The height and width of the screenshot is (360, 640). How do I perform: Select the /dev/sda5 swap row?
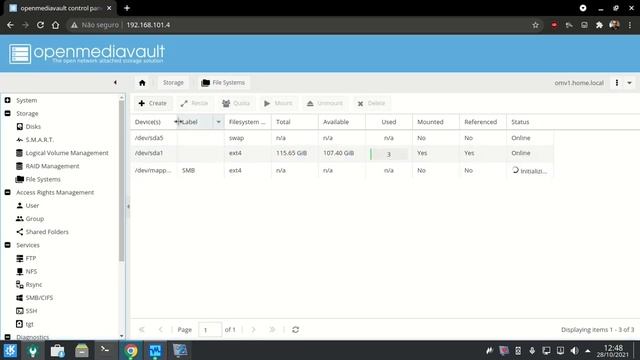click(x=342, y=138)
